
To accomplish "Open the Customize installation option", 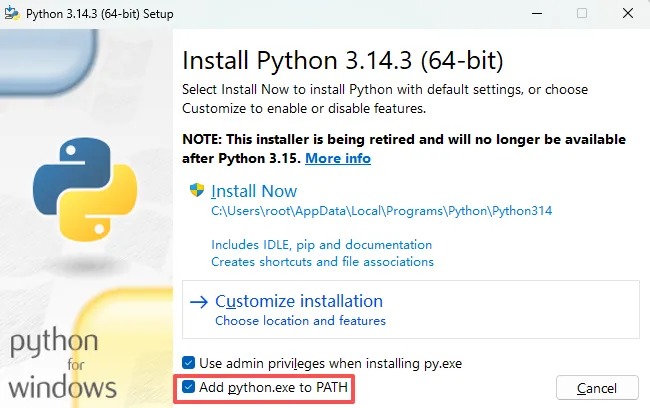I will click(299, 301).
